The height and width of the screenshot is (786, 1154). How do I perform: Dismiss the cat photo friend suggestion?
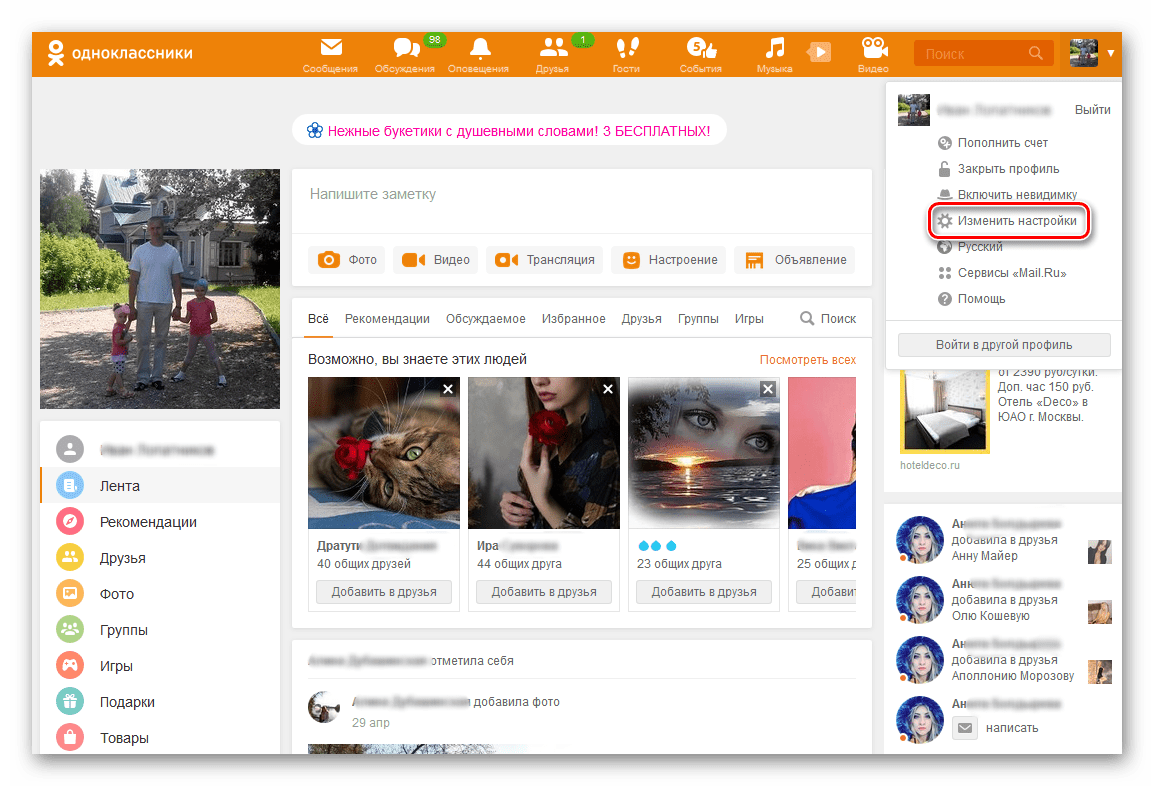(447, 389)
